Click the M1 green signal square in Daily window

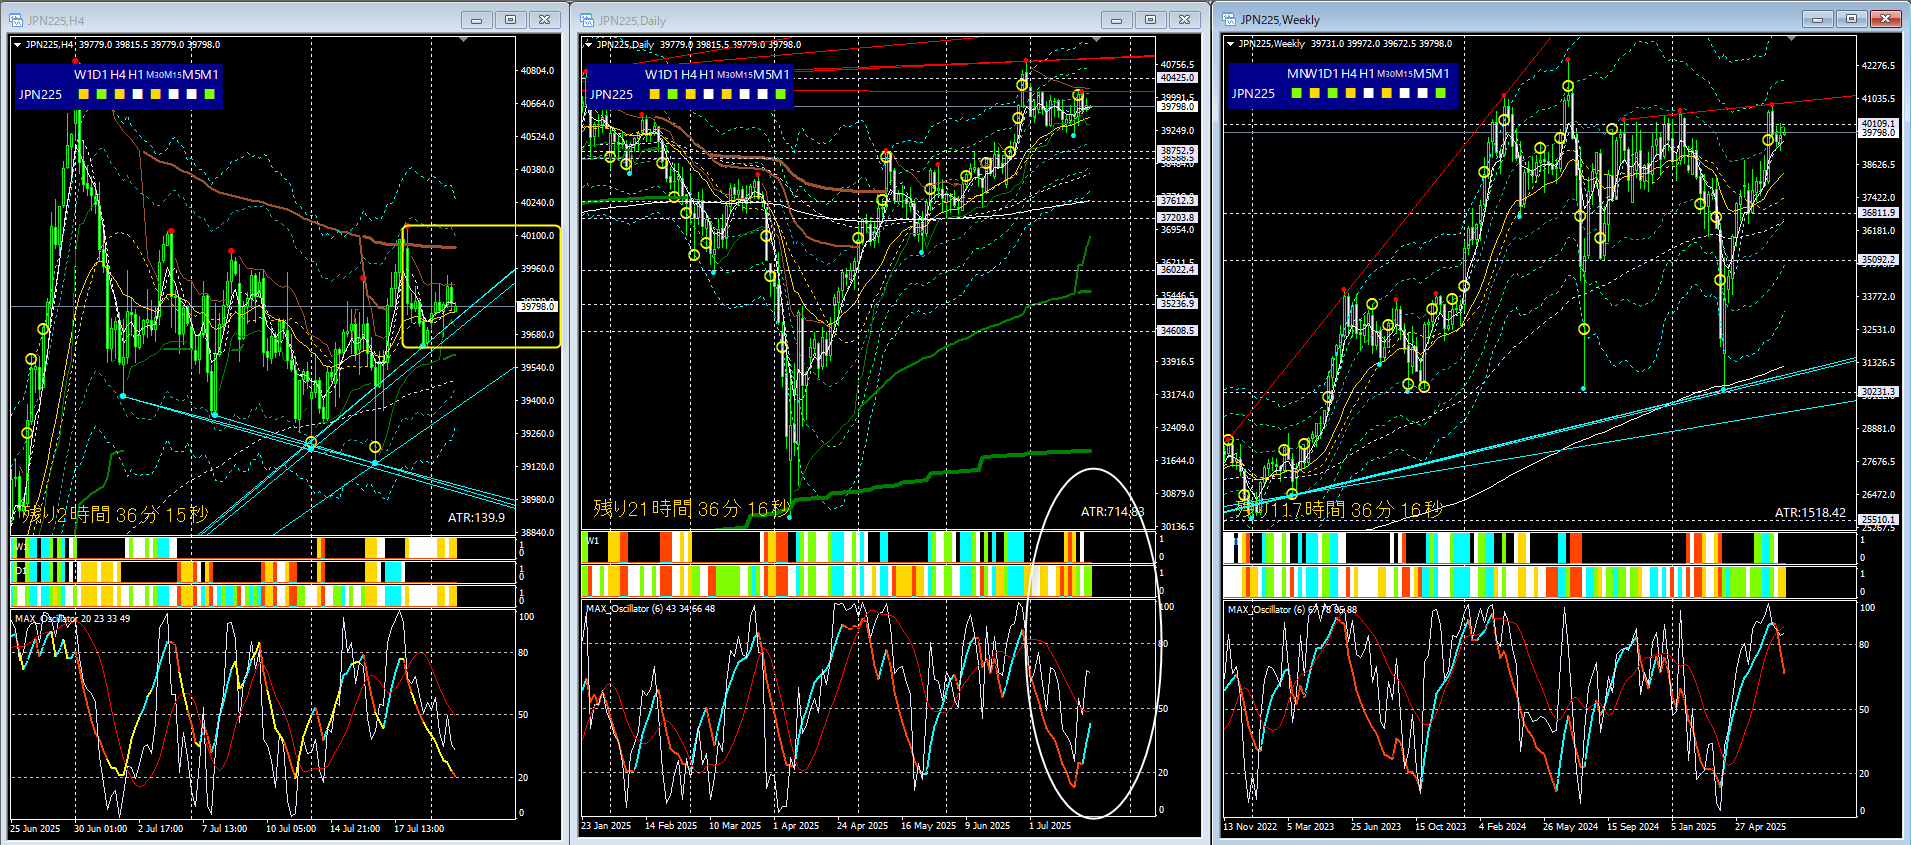pos(781,94)
